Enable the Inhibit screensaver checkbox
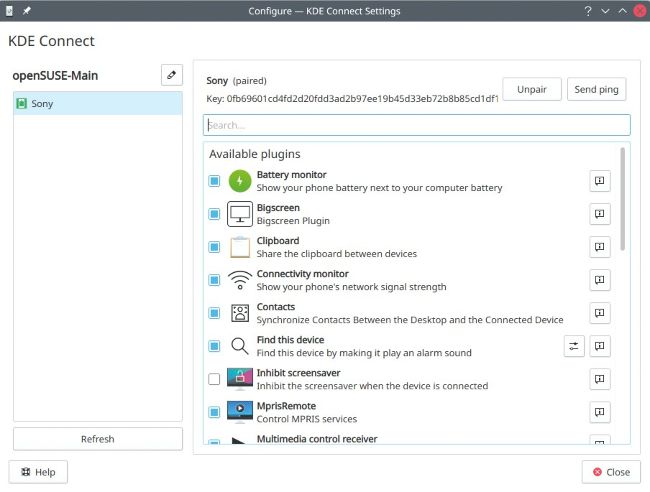The height and width of the screenshot is (492, 650). [x=214, y=379]
